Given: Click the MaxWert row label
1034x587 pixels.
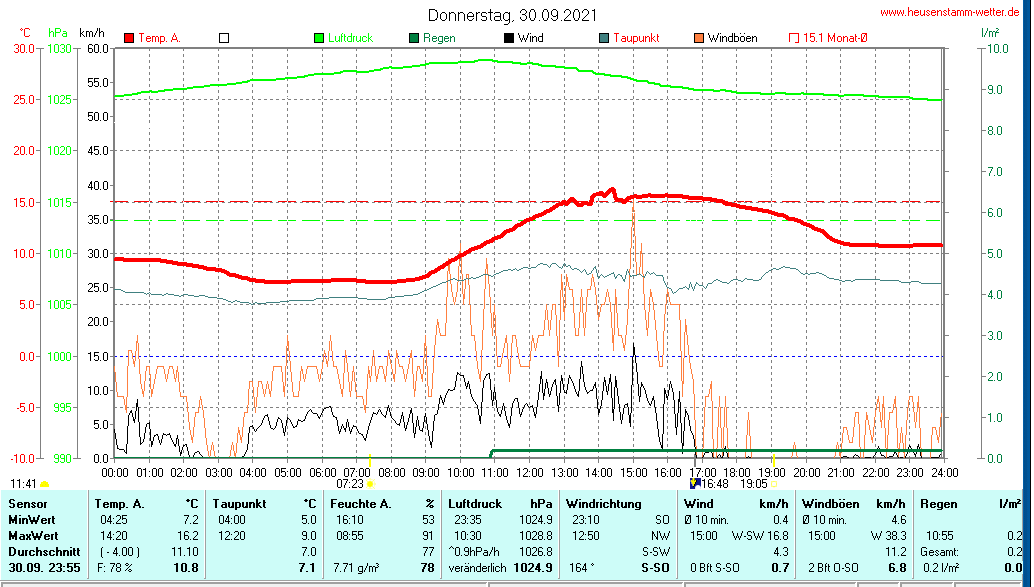Looking at the screenshot, I should coord(33,536).
